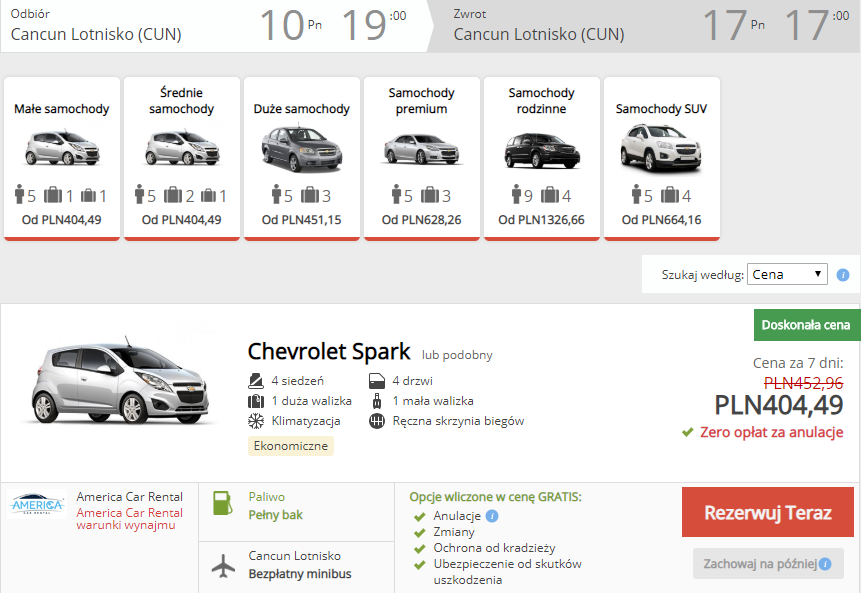Click the passenger icon in Małe samochody card
This screenshot has height=593, width=861.
pos(20,194)
